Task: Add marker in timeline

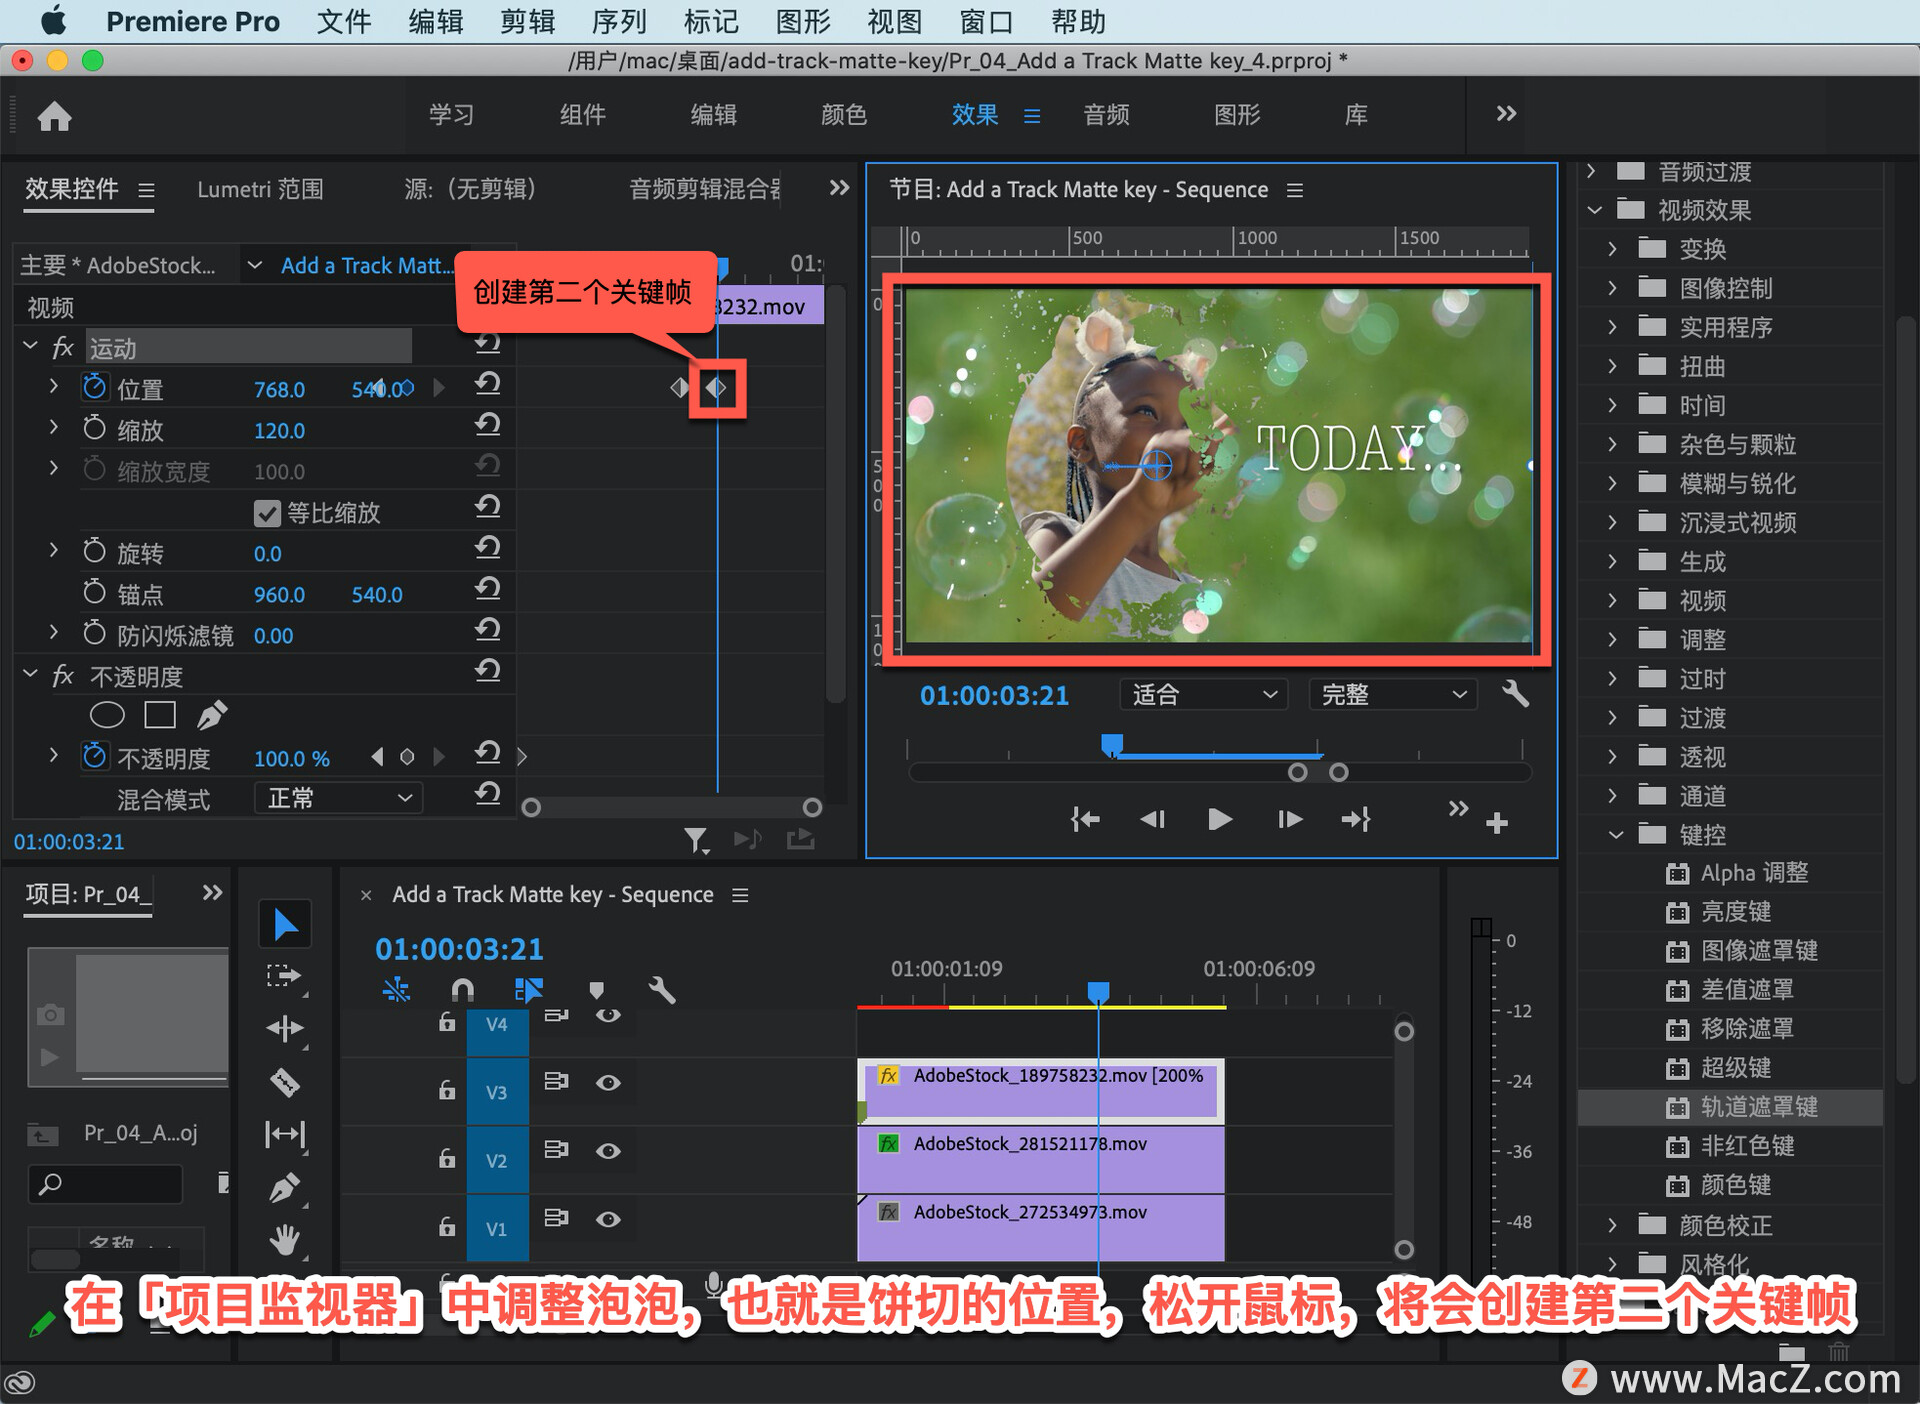Action: pos(597,990)
